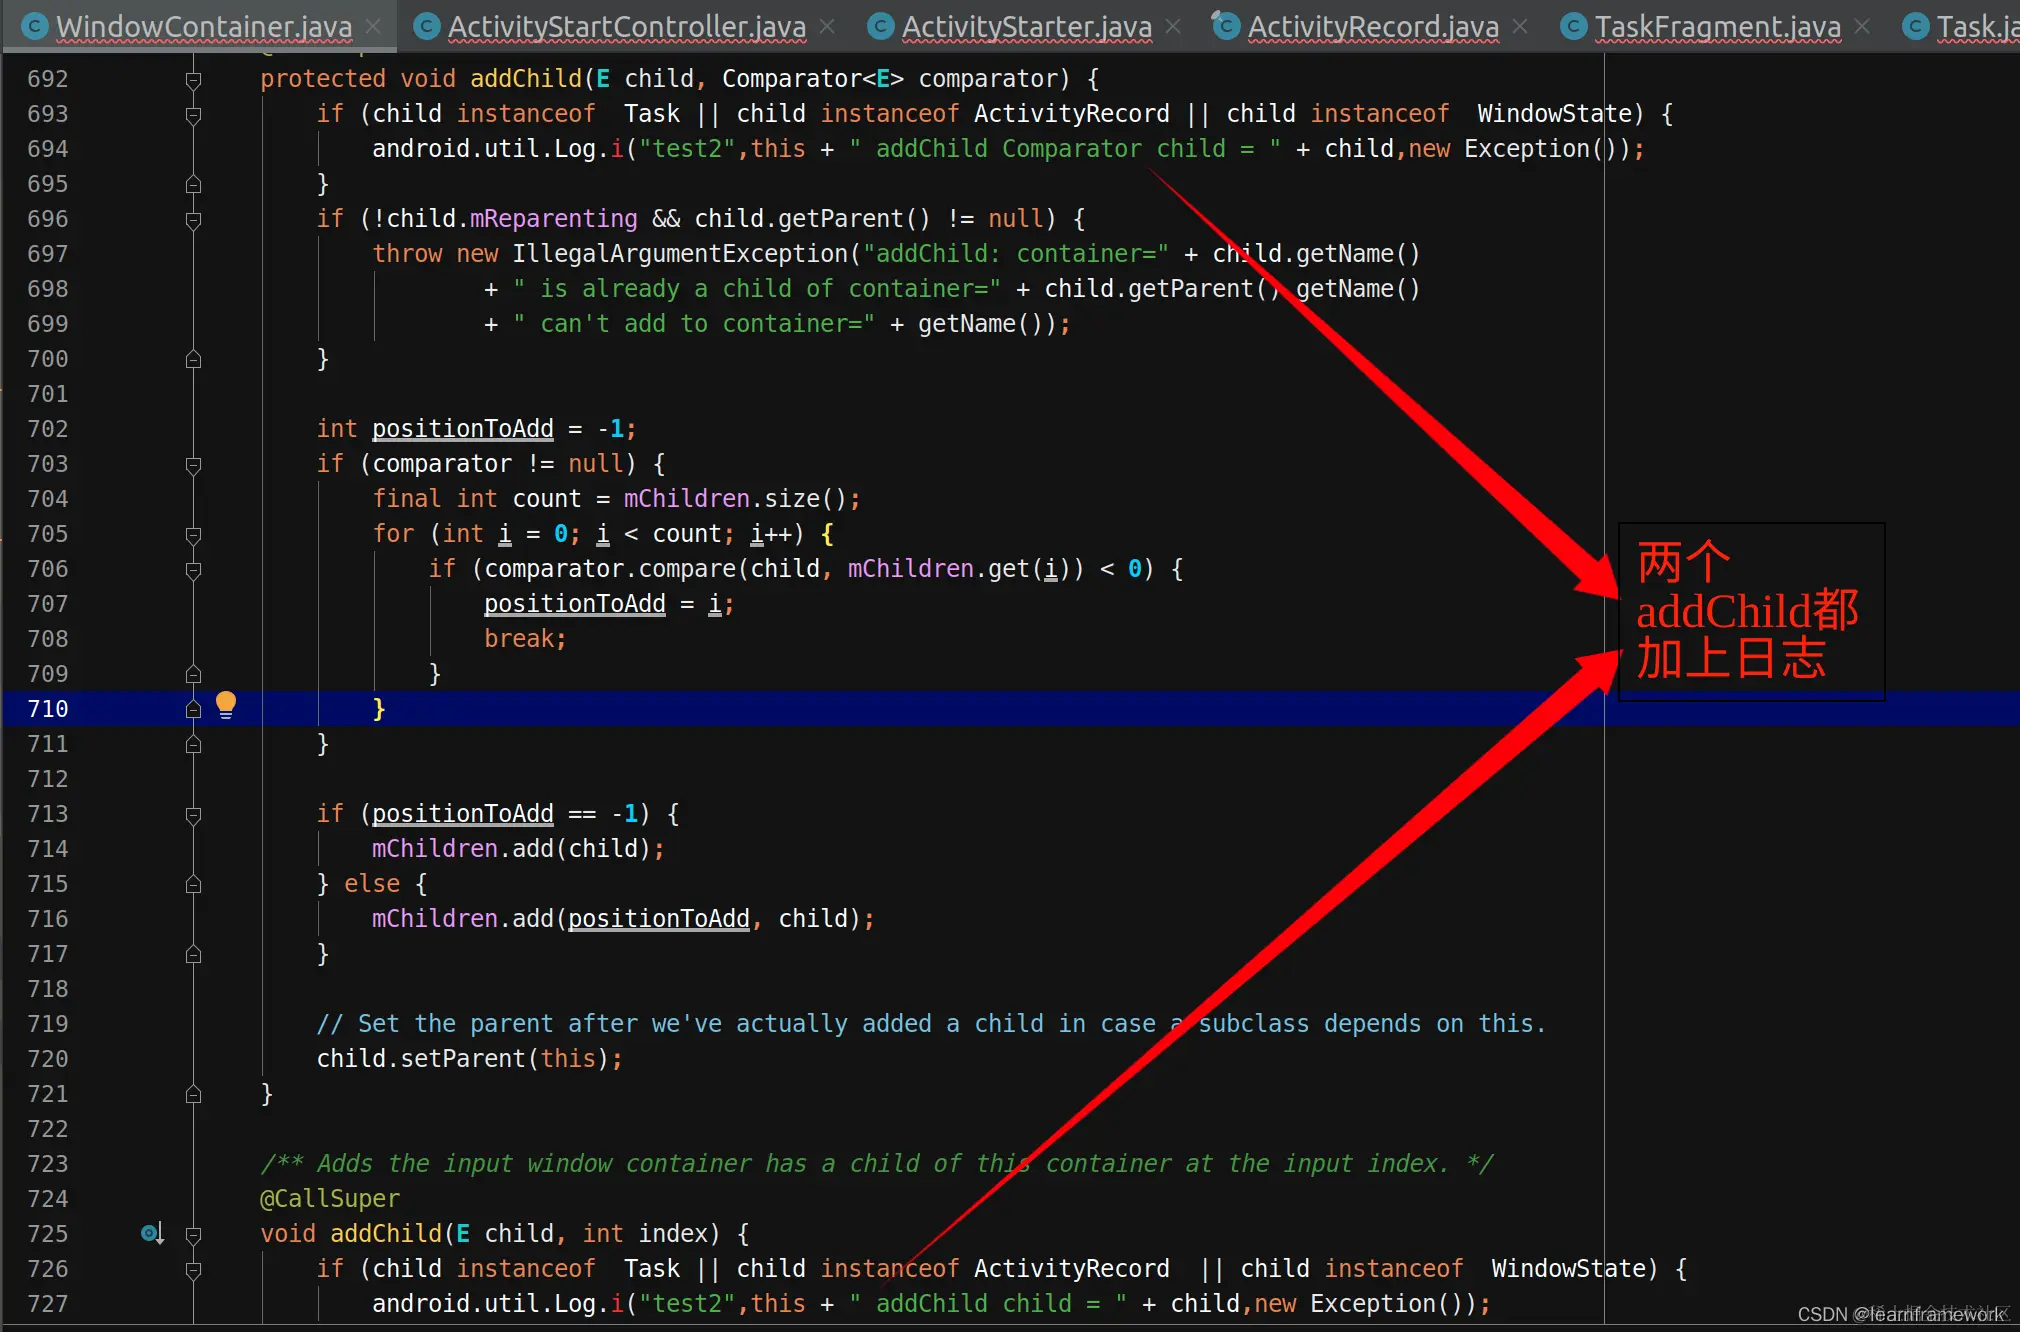
Task: Close the ActivityStarter.java tab
Action: 1173,27
